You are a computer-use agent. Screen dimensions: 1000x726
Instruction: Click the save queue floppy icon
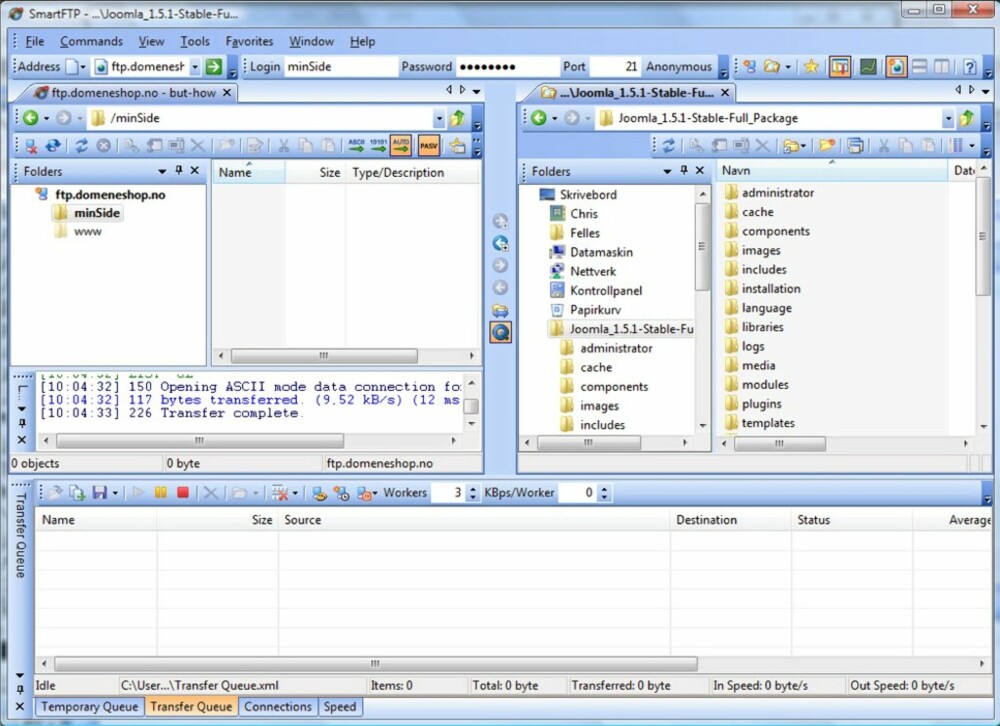[x=99, y=493]
